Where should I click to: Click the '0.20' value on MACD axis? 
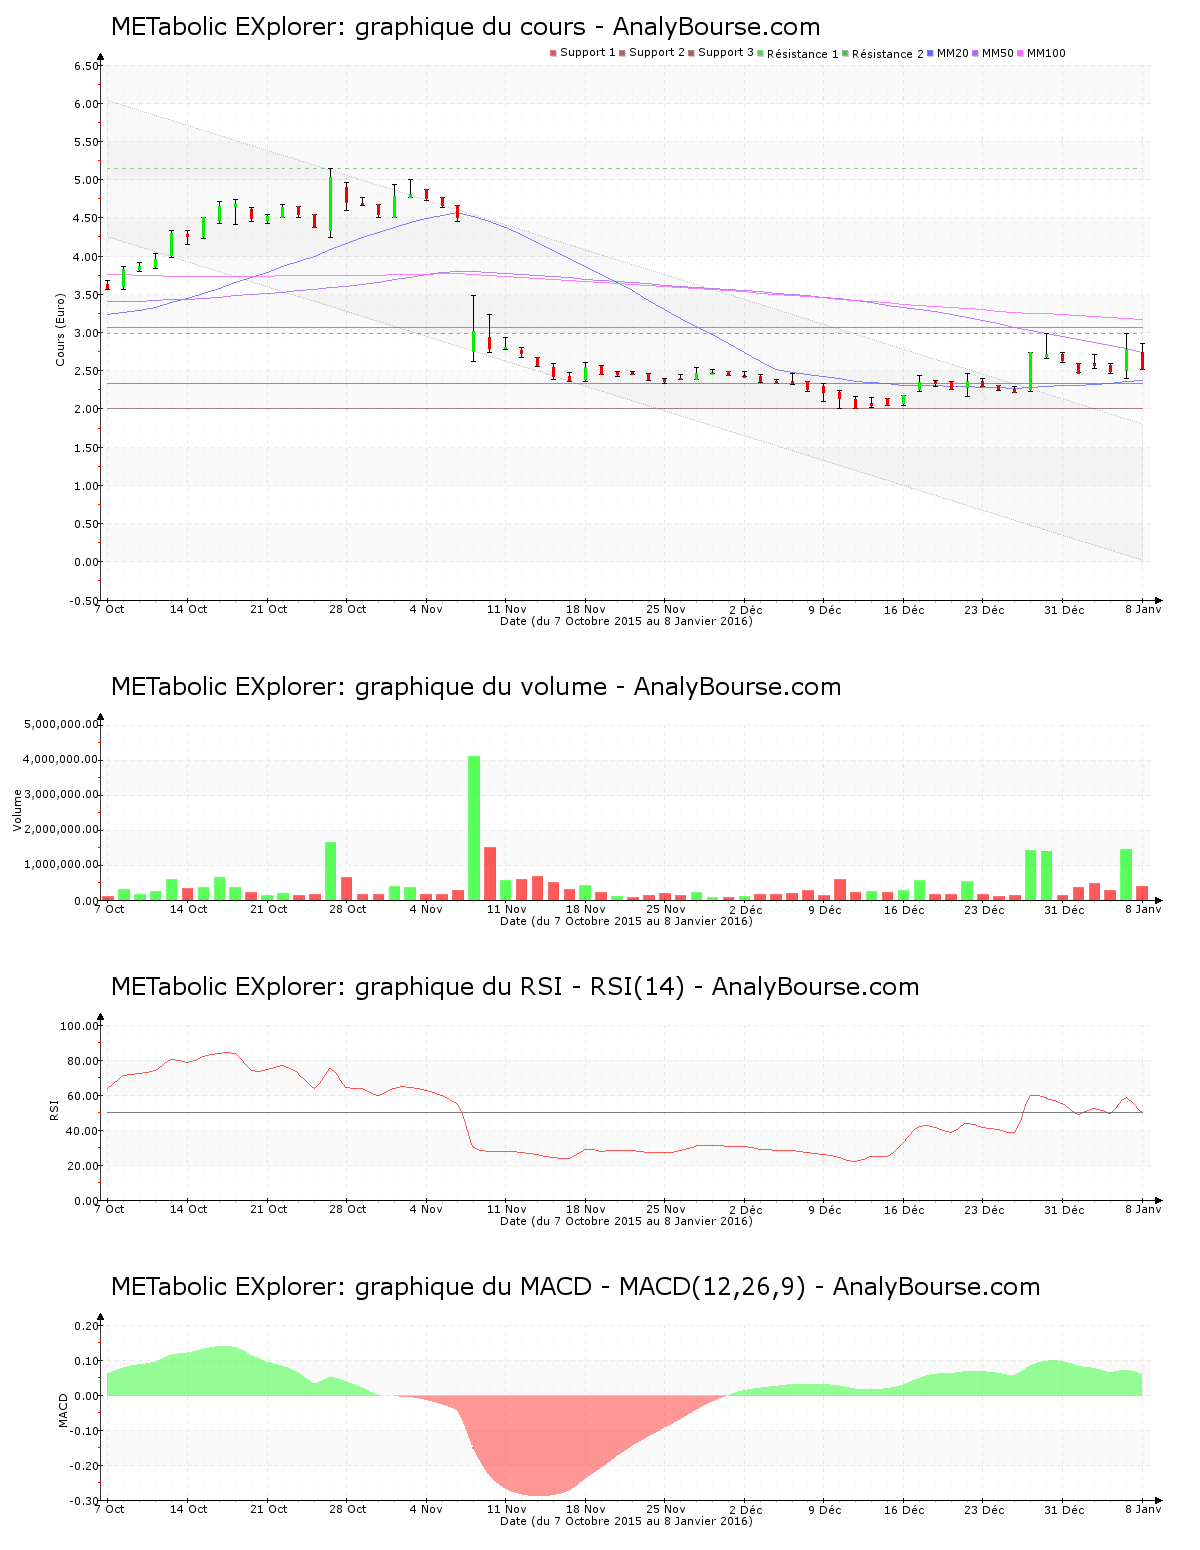pos(87,1326)
